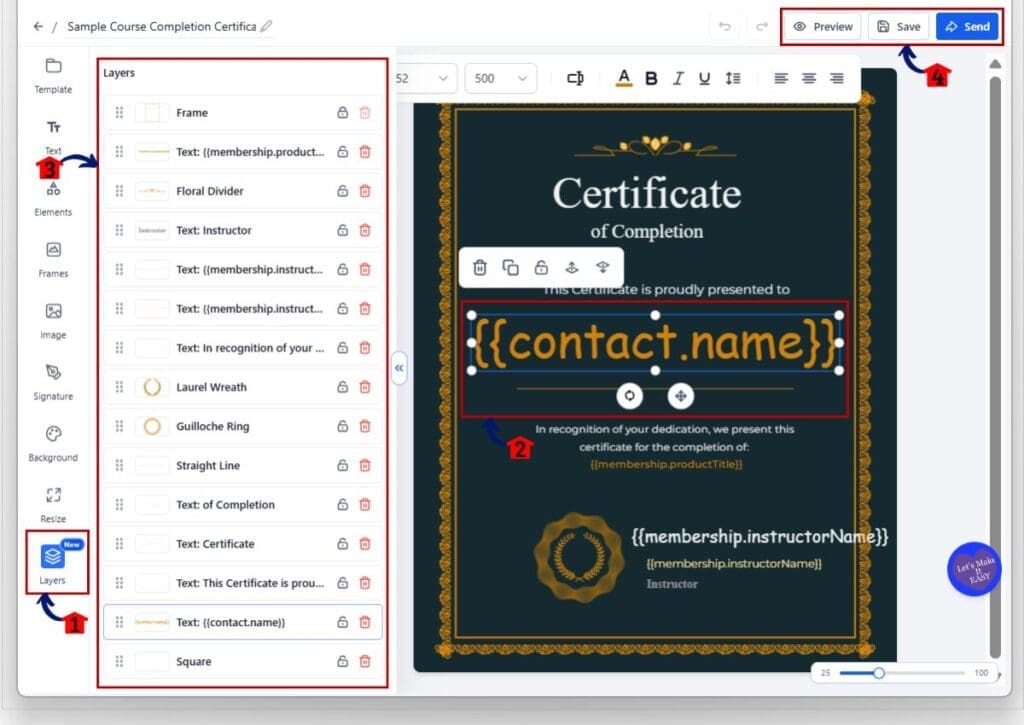Click the Save button
The width and height of the screenshot is (1024, 725).
(899, 26)
